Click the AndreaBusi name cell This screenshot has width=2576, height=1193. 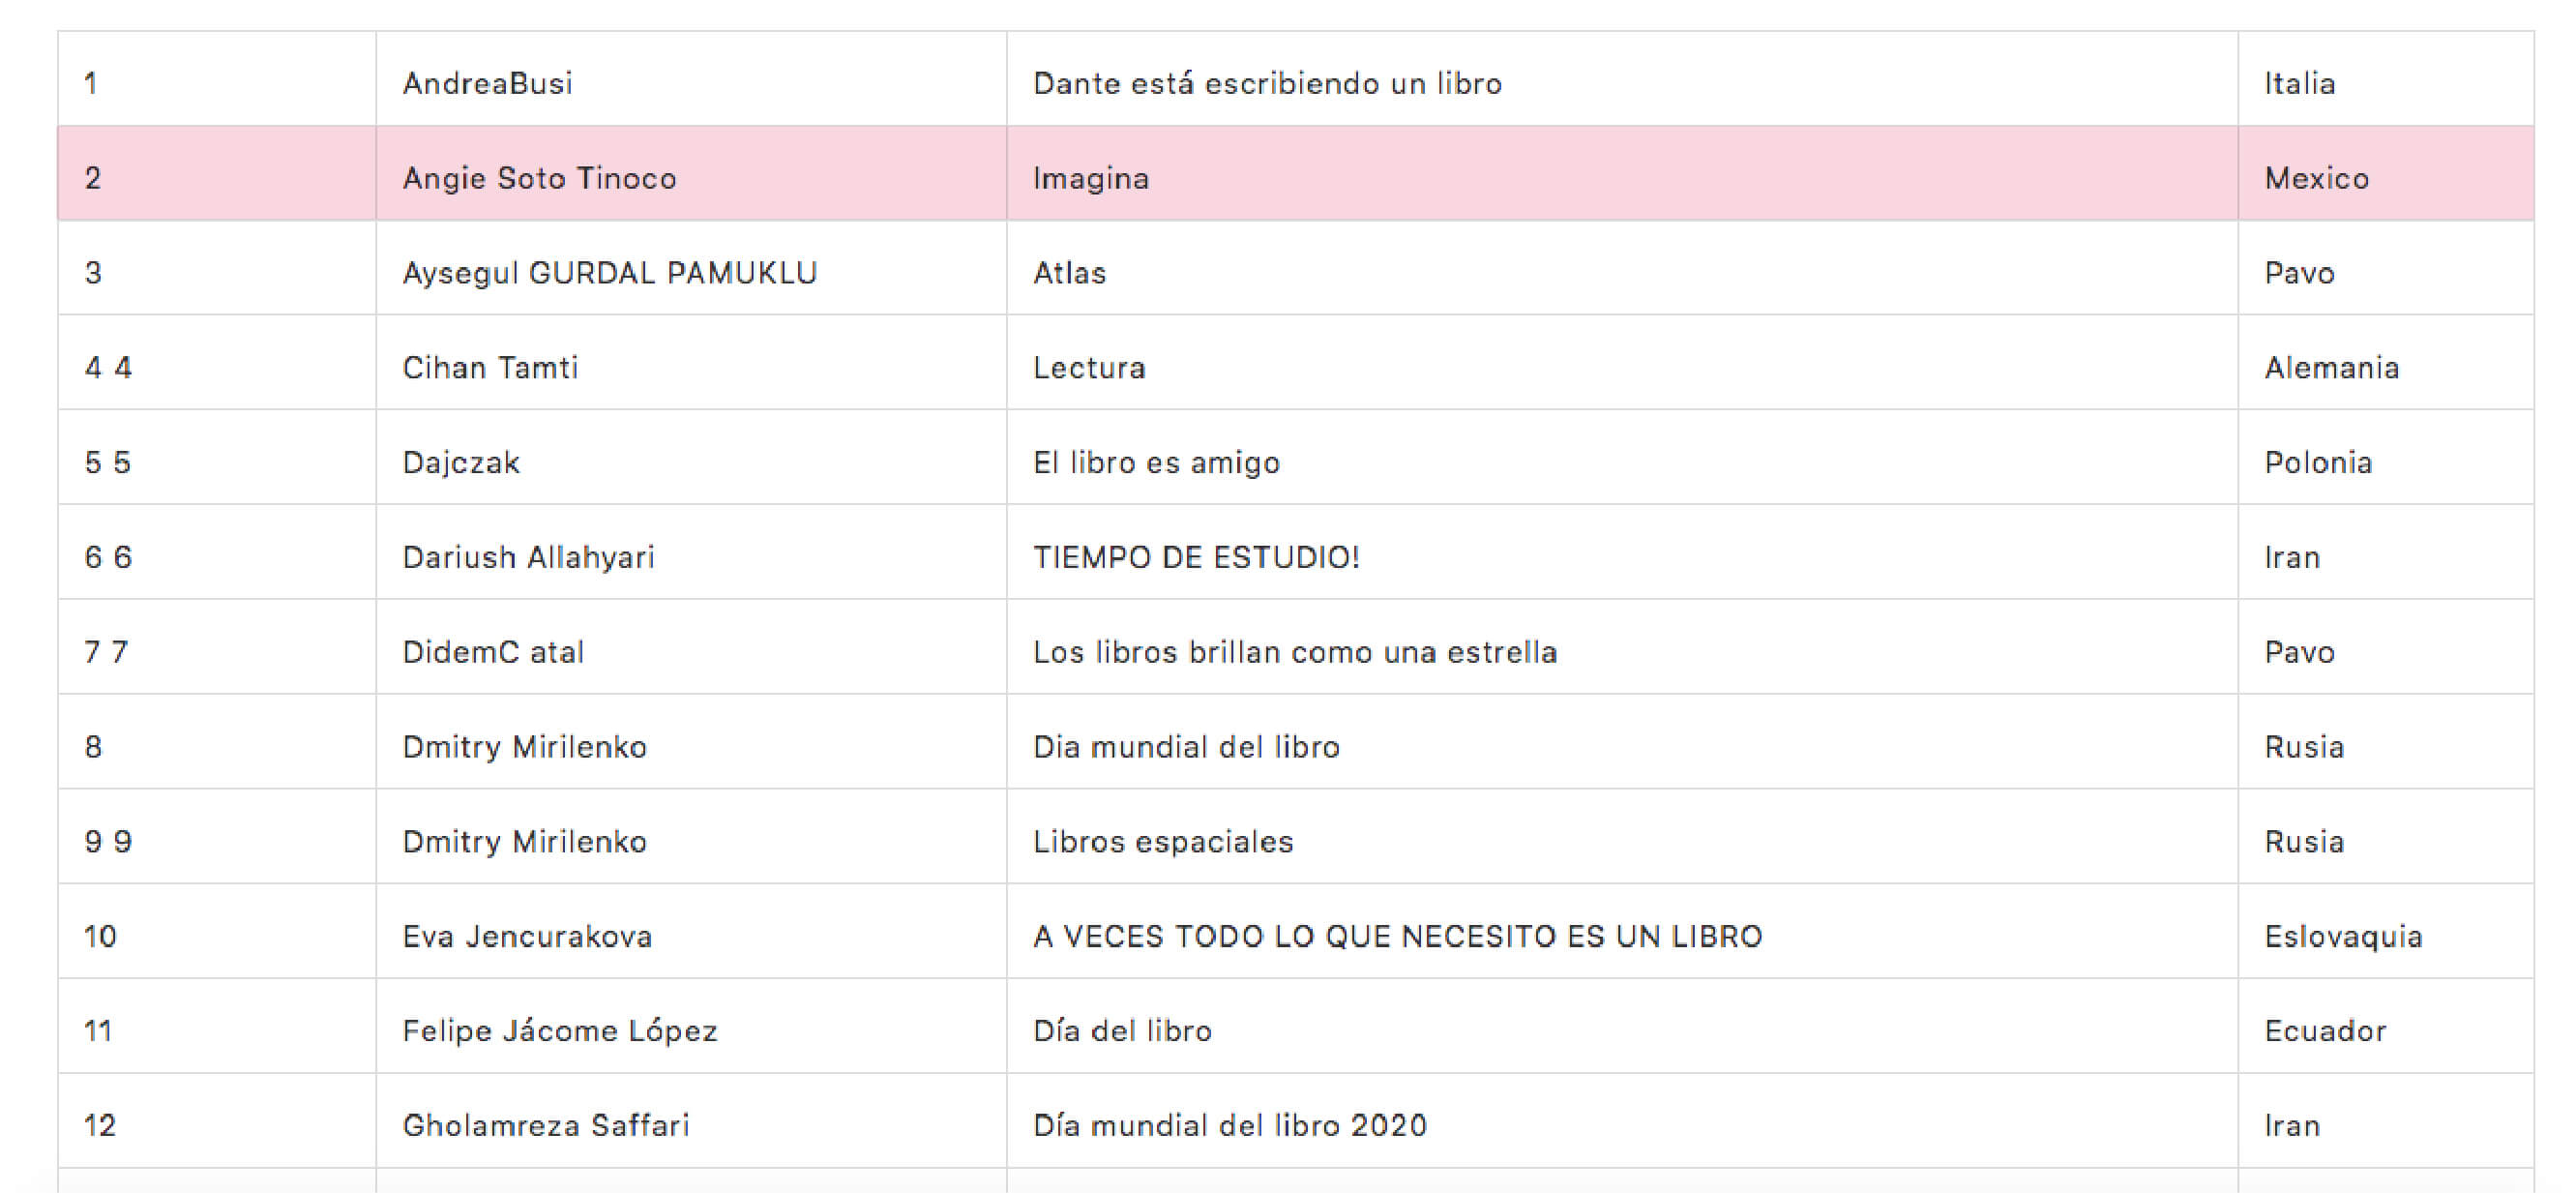[x=691, y=79]
